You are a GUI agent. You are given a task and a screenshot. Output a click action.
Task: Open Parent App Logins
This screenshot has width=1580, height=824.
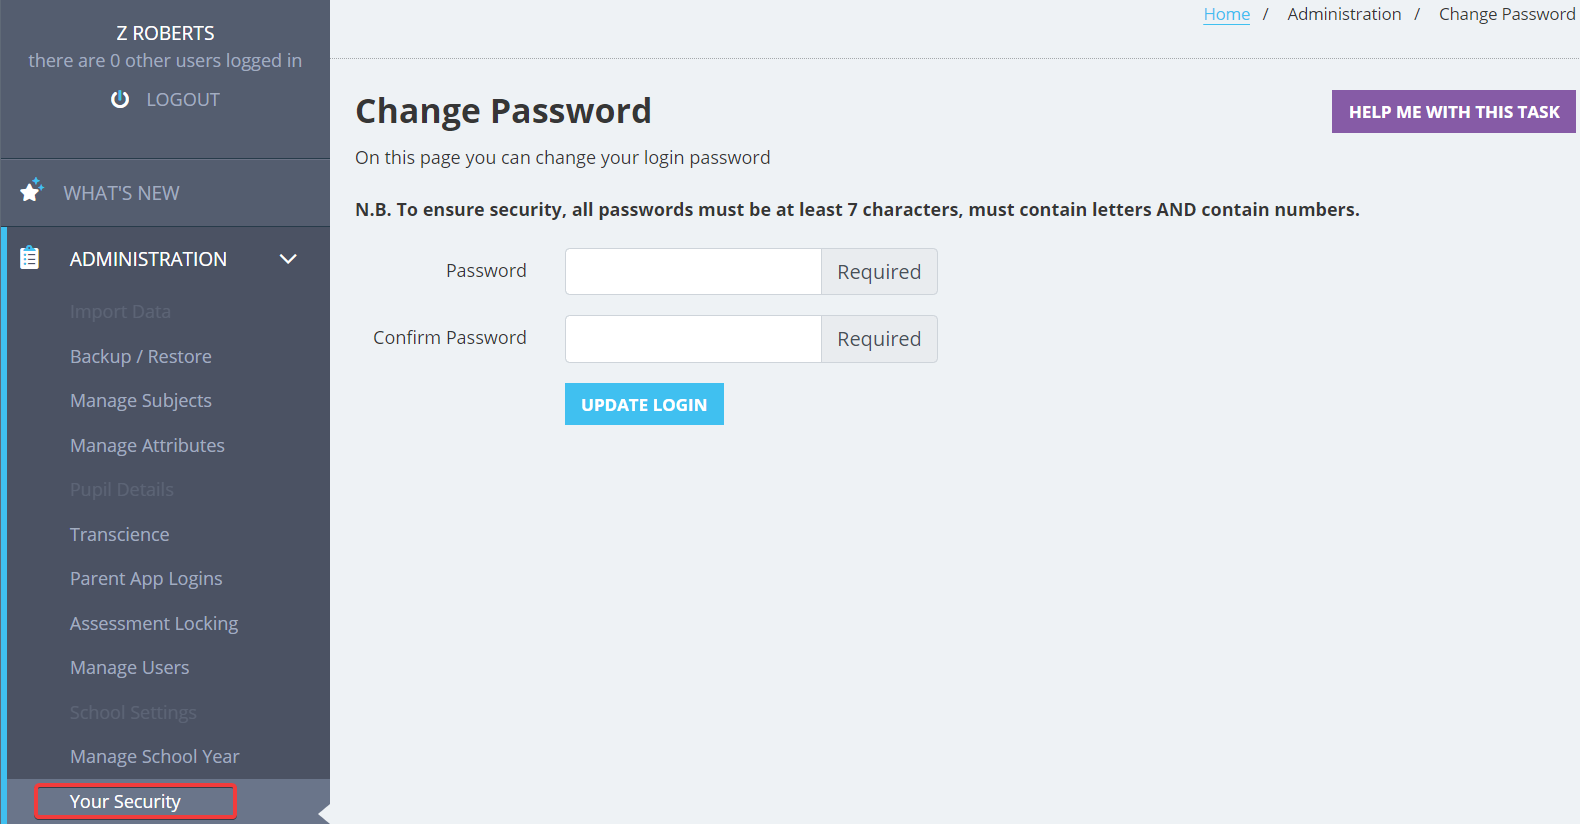[x=146, y=579]
